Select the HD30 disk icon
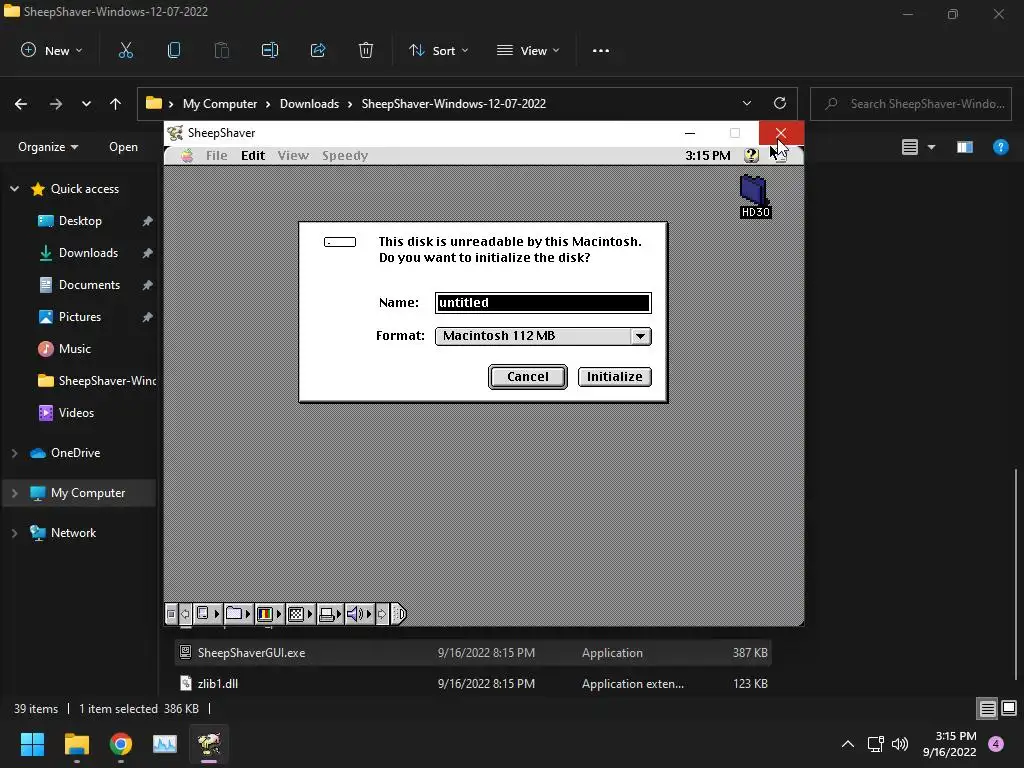 point(755,197)
